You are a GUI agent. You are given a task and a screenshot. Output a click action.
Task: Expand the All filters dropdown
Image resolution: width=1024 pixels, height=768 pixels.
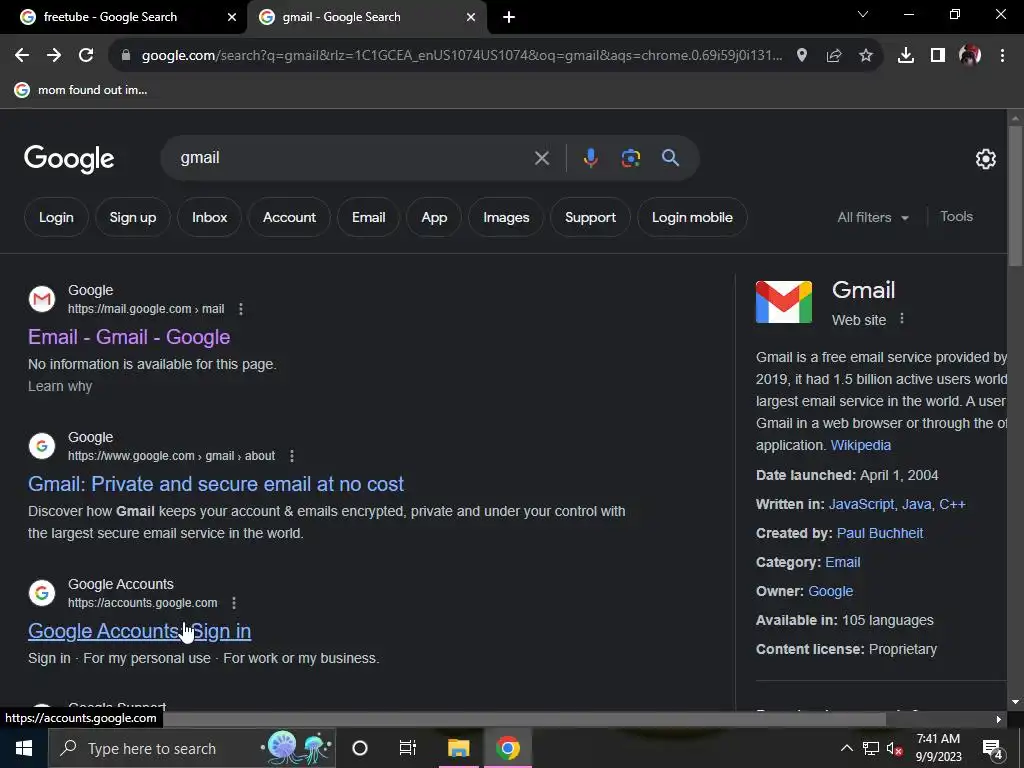[873, 217]
